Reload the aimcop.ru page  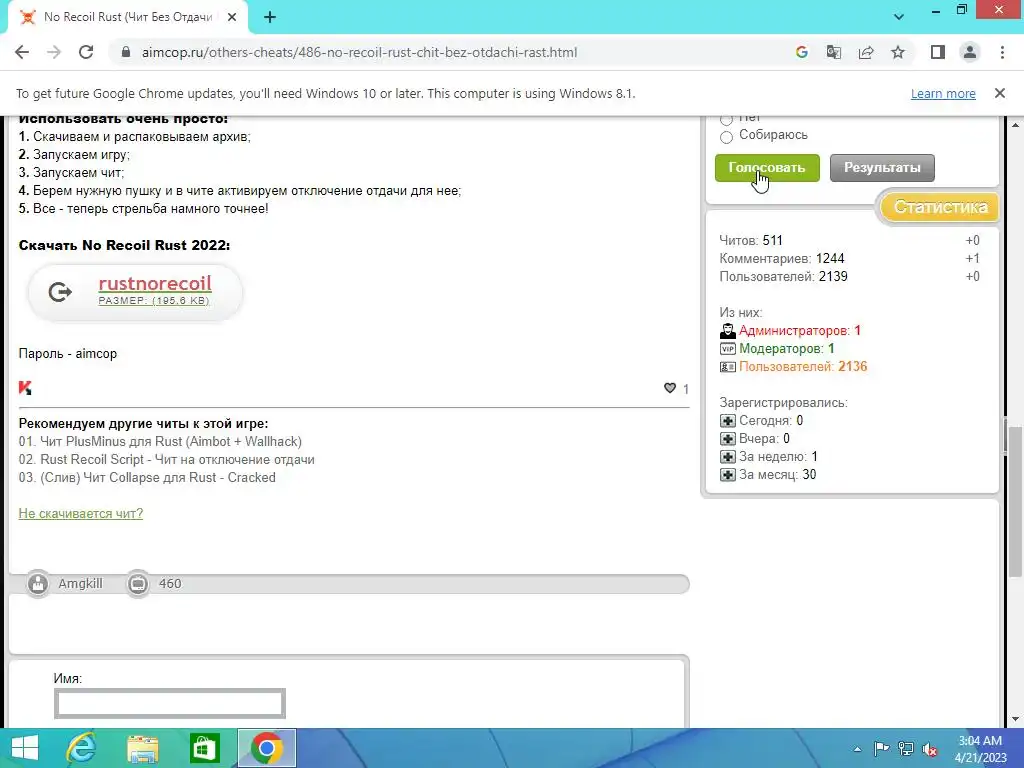tap(86, 52)
